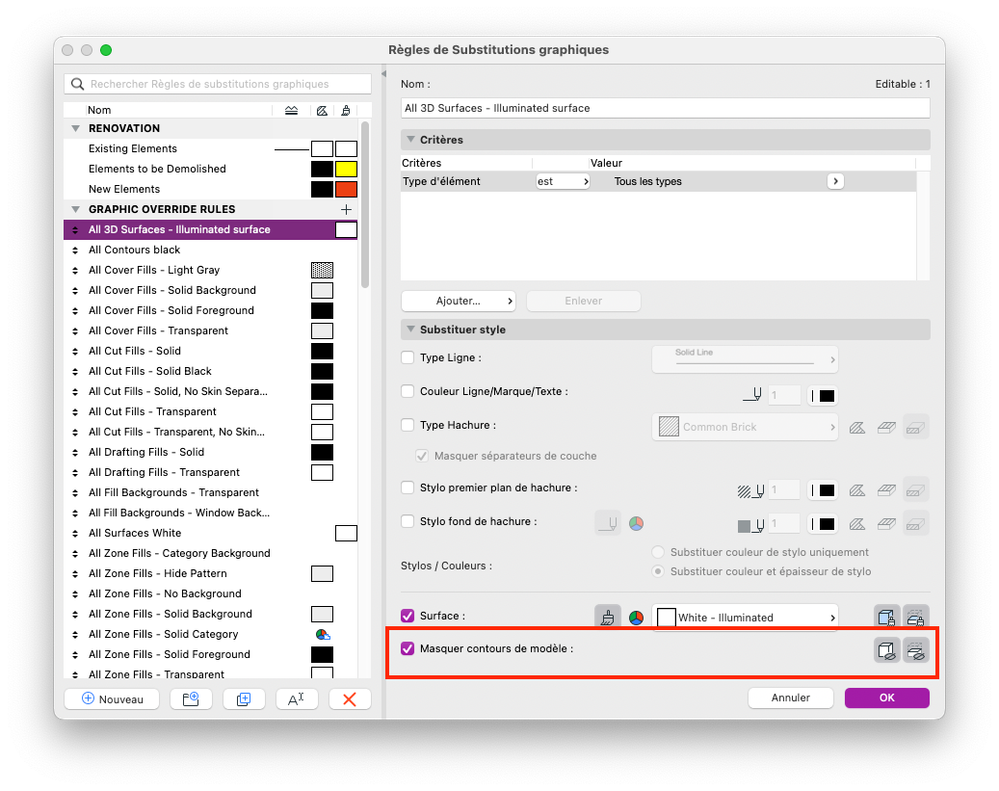Duplicate the selected rule with the copy icon
The width and height of the screenshot is (999, 791).
pos(244,699)
